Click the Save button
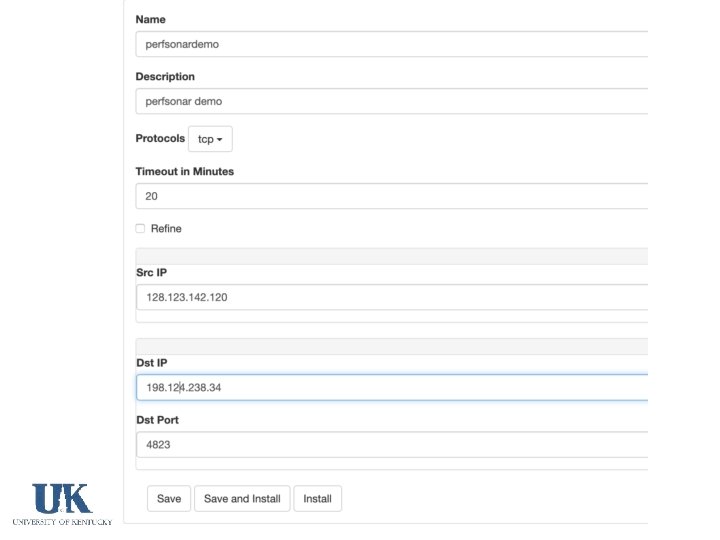This screenshot has height=540, width=720. [169, 498]
